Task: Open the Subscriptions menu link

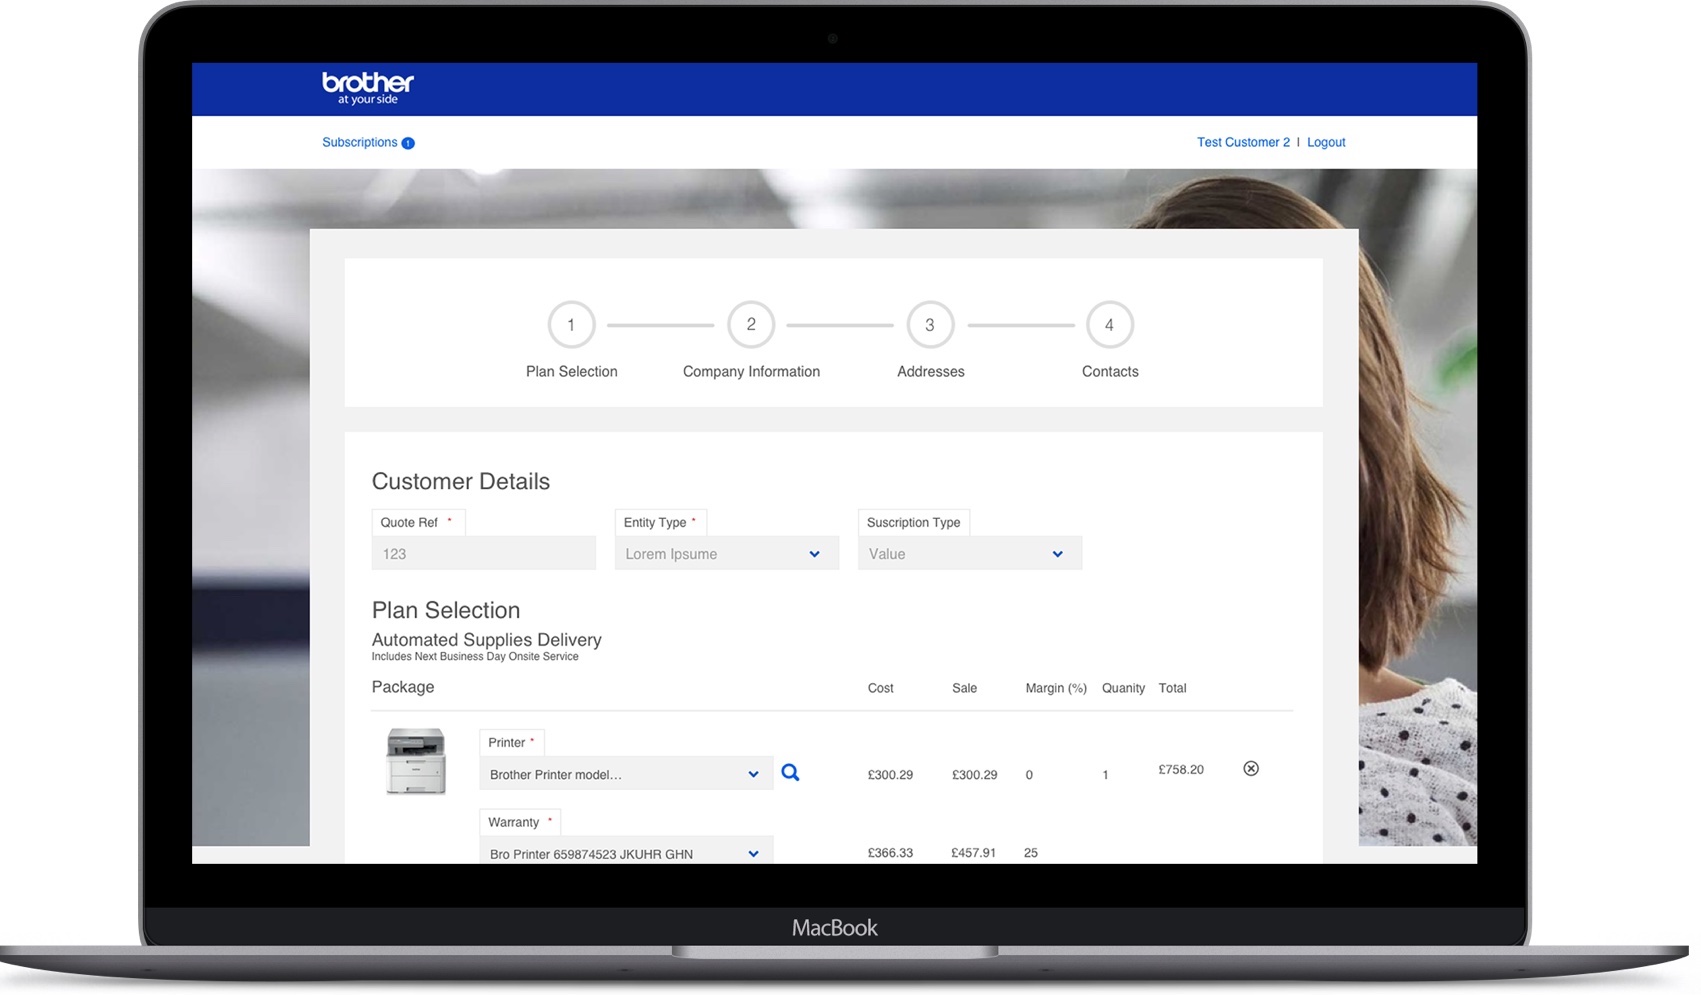Action: click(359, 142)
